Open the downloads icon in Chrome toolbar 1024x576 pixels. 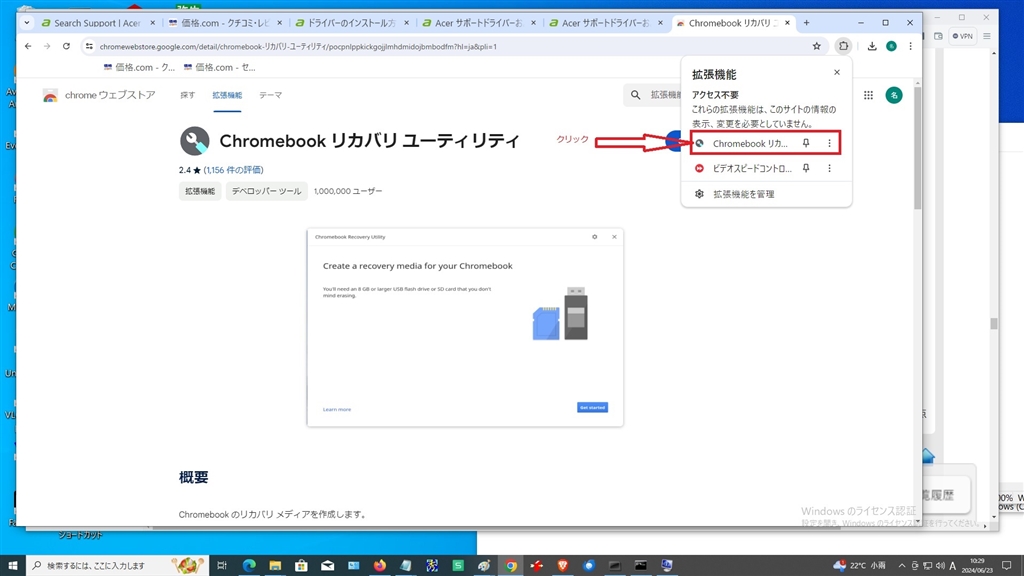pos(872,46)
